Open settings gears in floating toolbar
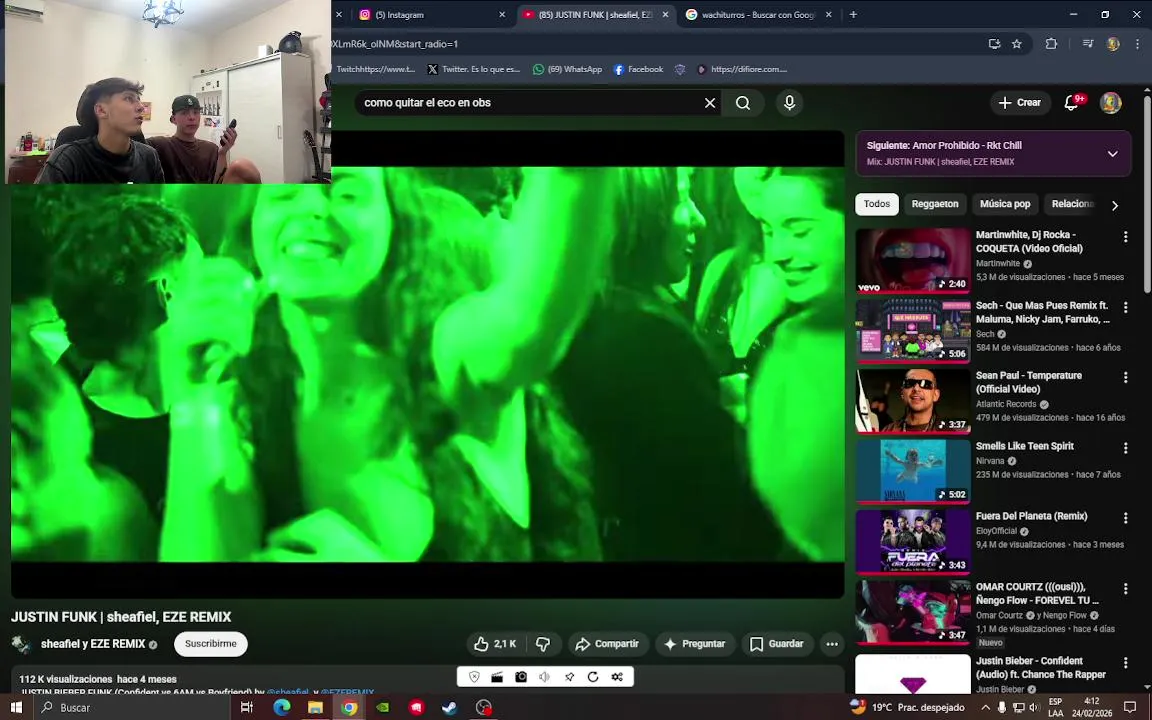1152x720 pixels. pos(617,677)
